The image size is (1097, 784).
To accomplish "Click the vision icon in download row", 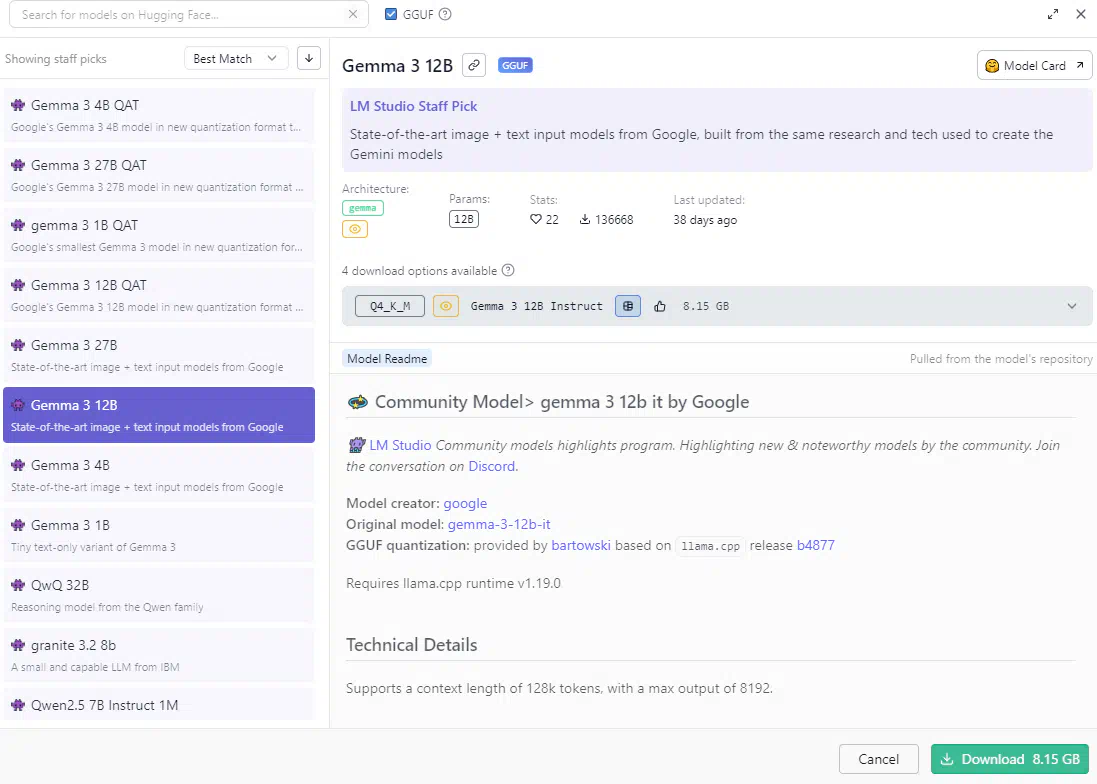I will [446, 306].
